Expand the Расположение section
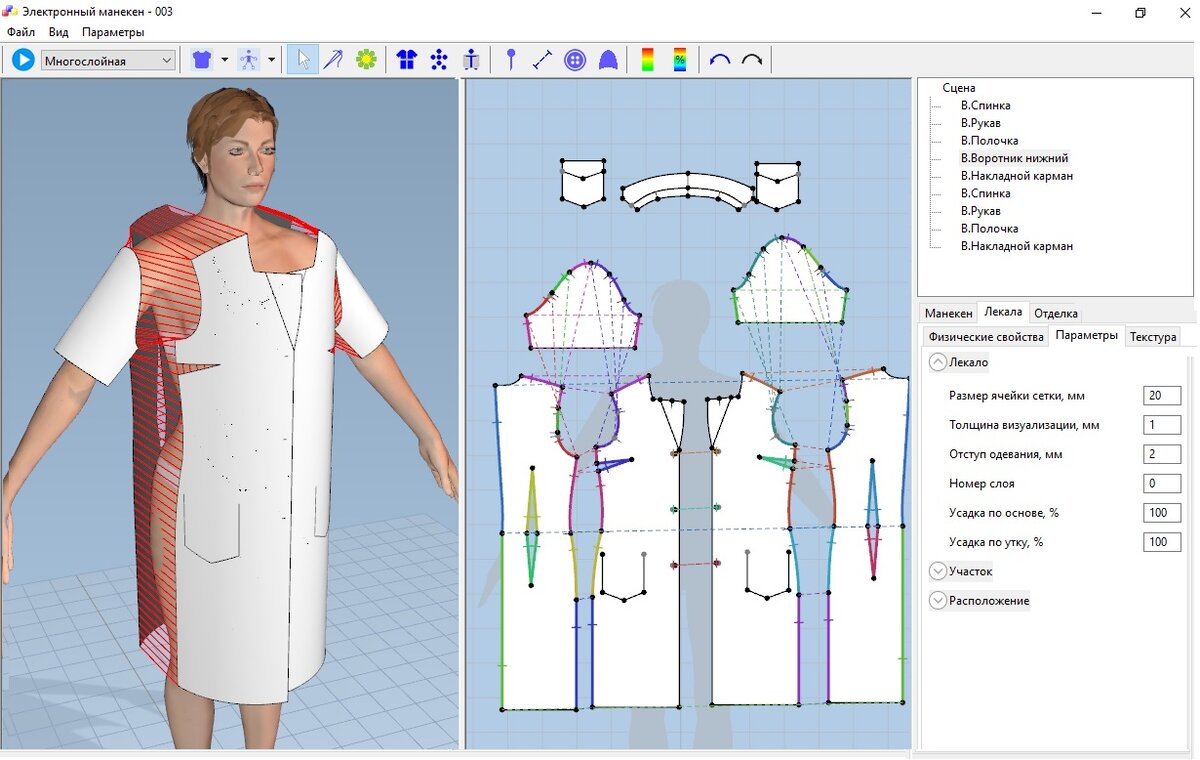The height and width of the screenshot is (760, 1200). point(937,600)
